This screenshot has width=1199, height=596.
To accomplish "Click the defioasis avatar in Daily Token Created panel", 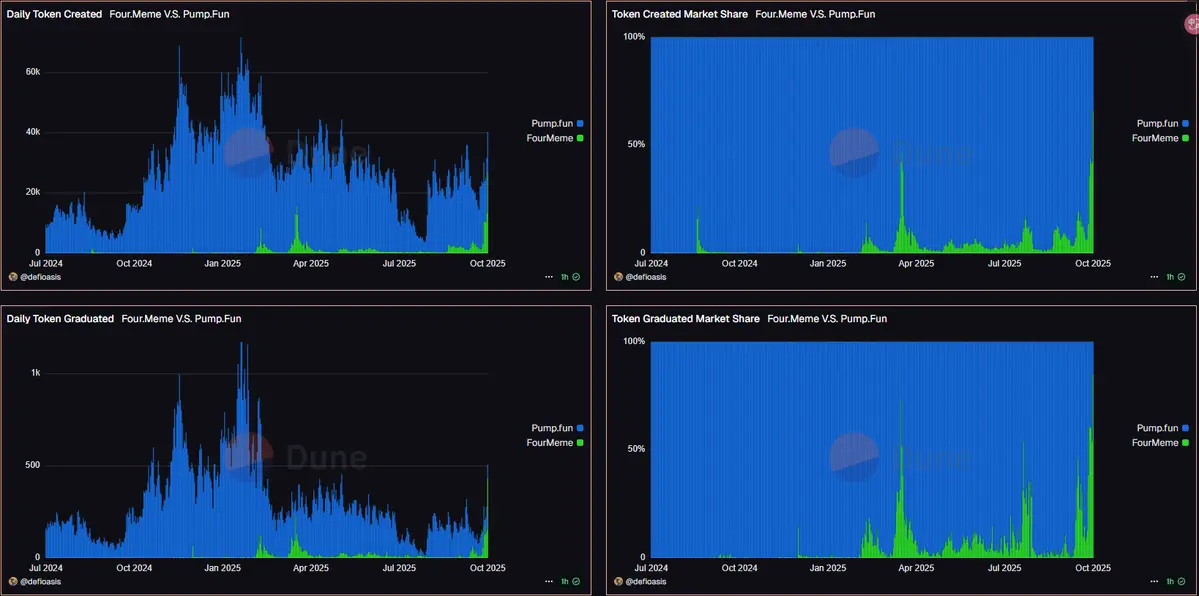I will point(13,277).
